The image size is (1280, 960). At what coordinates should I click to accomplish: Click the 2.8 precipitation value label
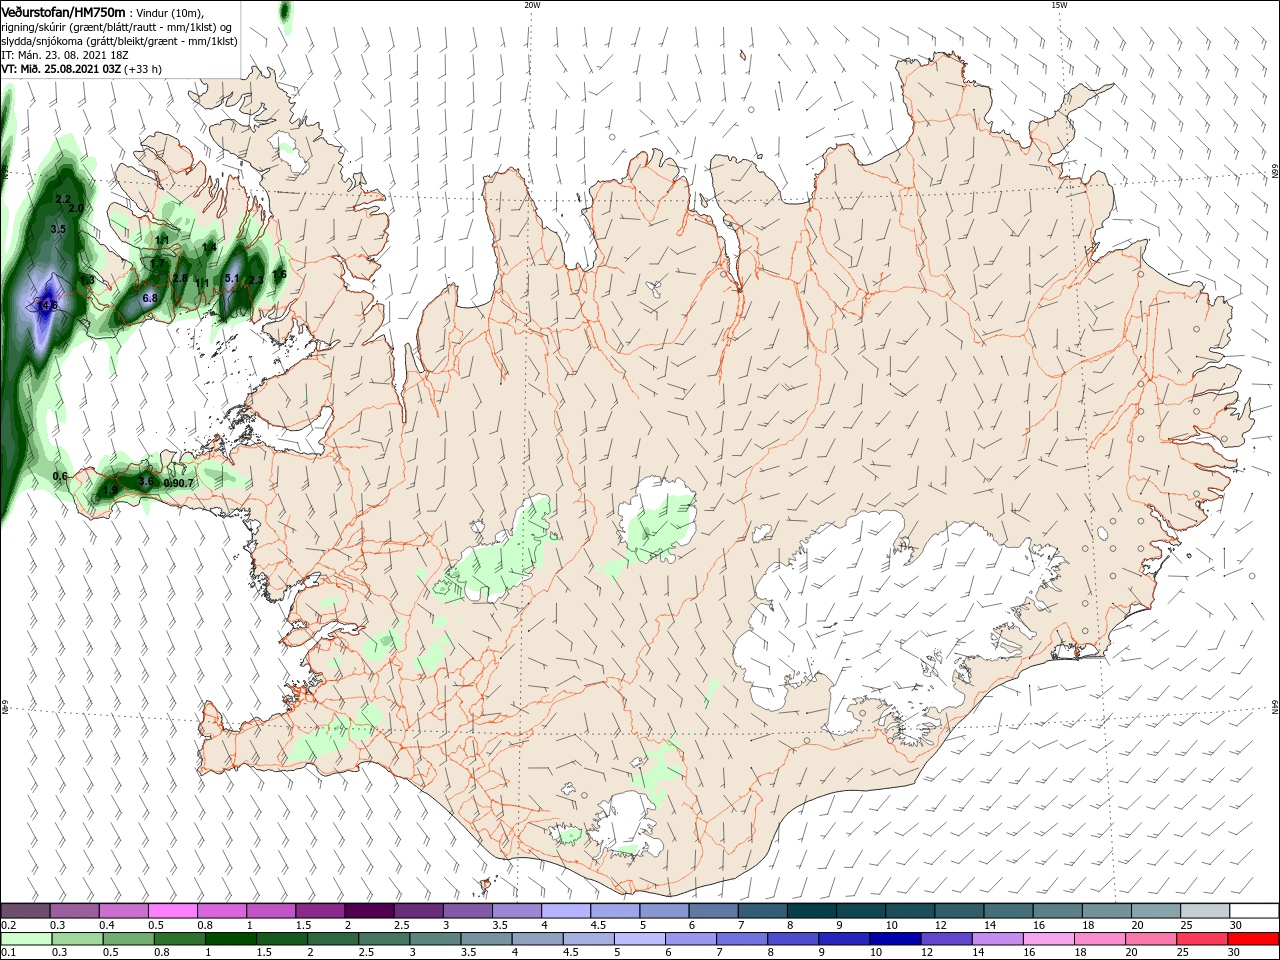click(180, 278)
